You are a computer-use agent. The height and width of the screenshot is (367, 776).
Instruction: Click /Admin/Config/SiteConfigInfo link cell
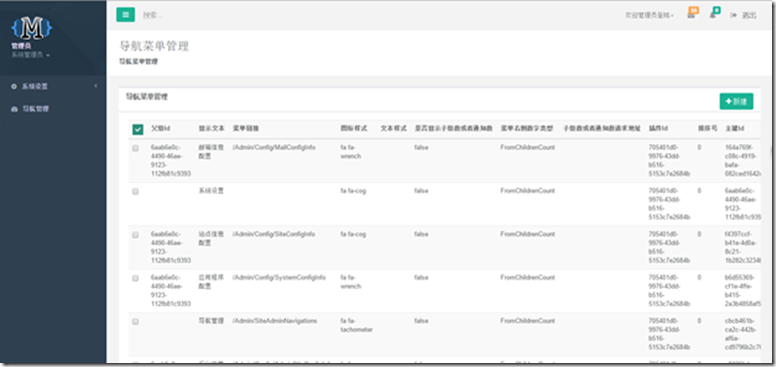273,234
